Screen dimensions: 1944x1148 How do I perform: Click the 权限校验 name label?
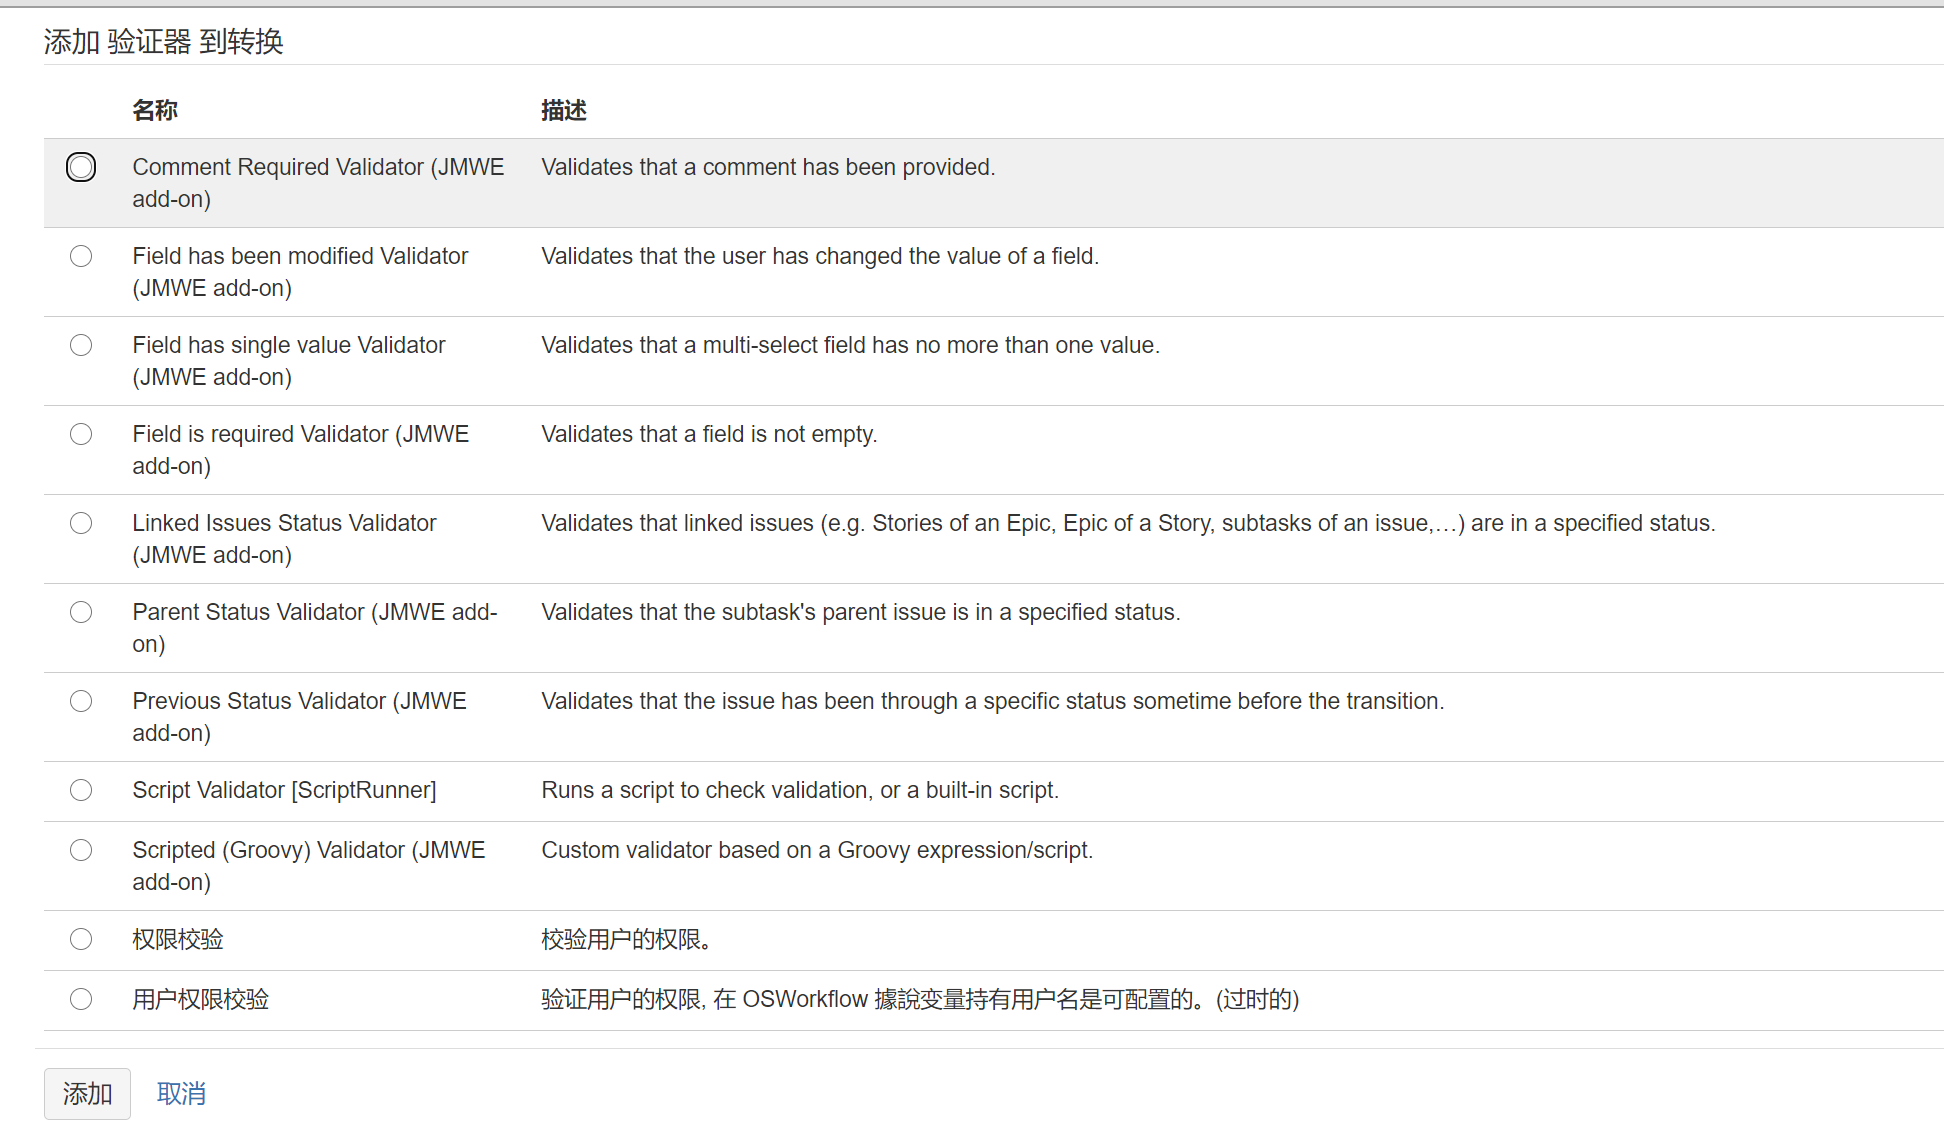[x=178, y=939]
